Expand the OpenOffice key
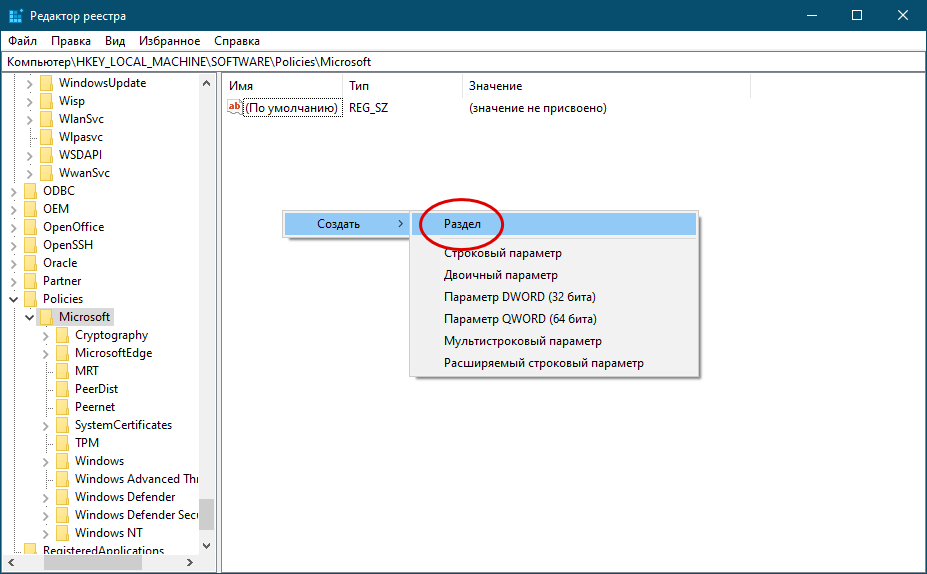927x574 pixels. point(14,228)
